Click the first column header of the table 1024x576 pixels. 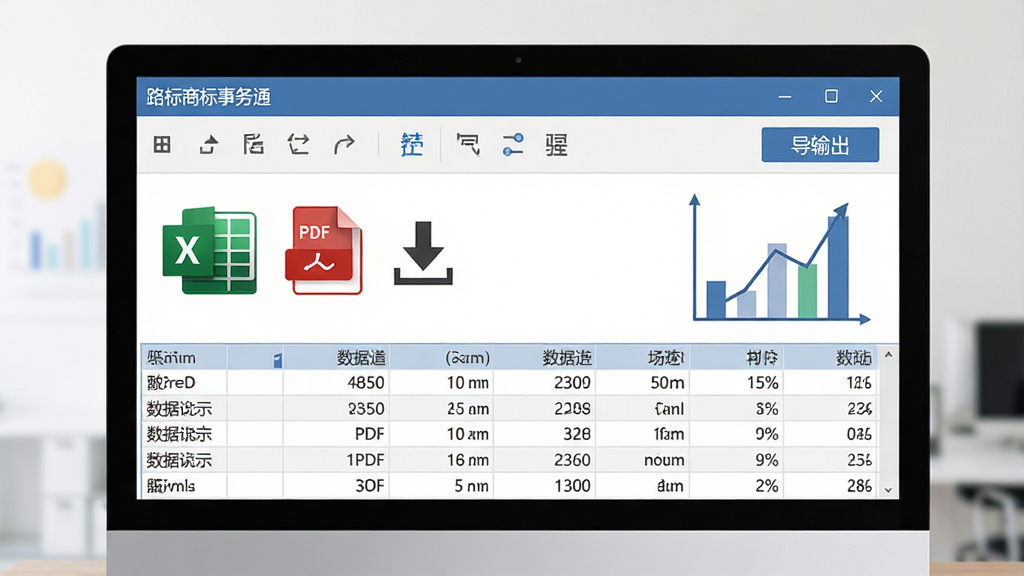point(184,358)
